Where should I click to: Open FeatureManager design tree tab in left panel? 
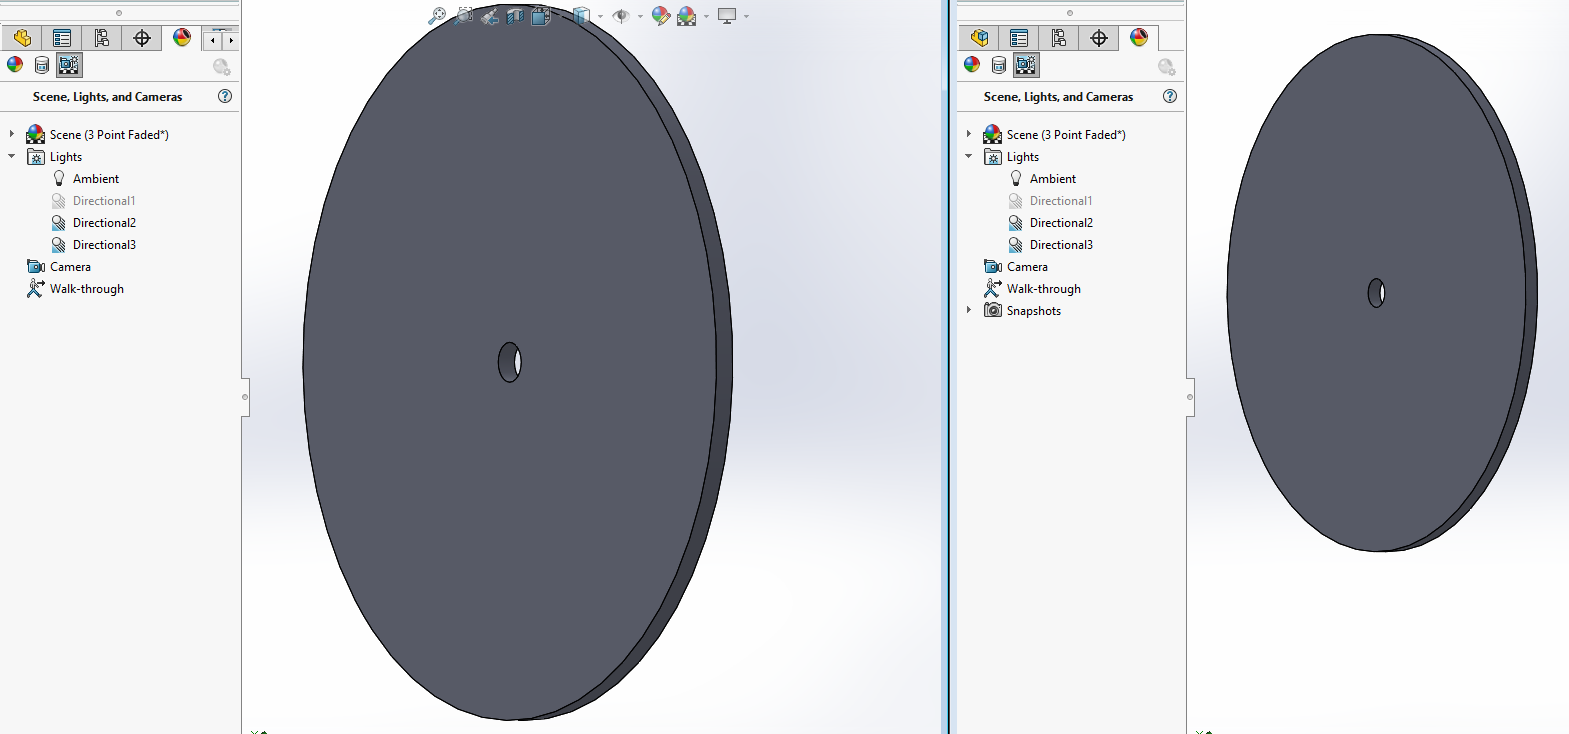pyautogui.click(x=22, y=38)
